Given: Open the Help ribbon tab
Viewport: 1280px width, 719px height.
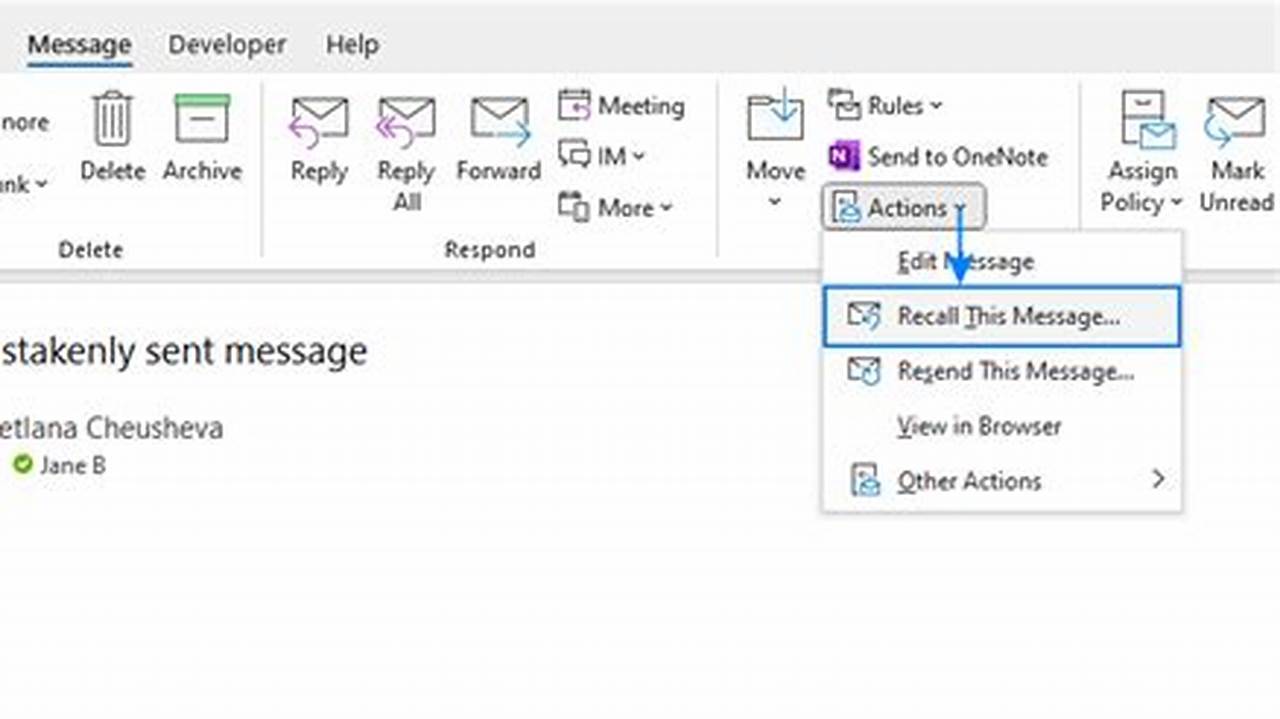Looking at the screenshot, I should (x=351, y=45).
